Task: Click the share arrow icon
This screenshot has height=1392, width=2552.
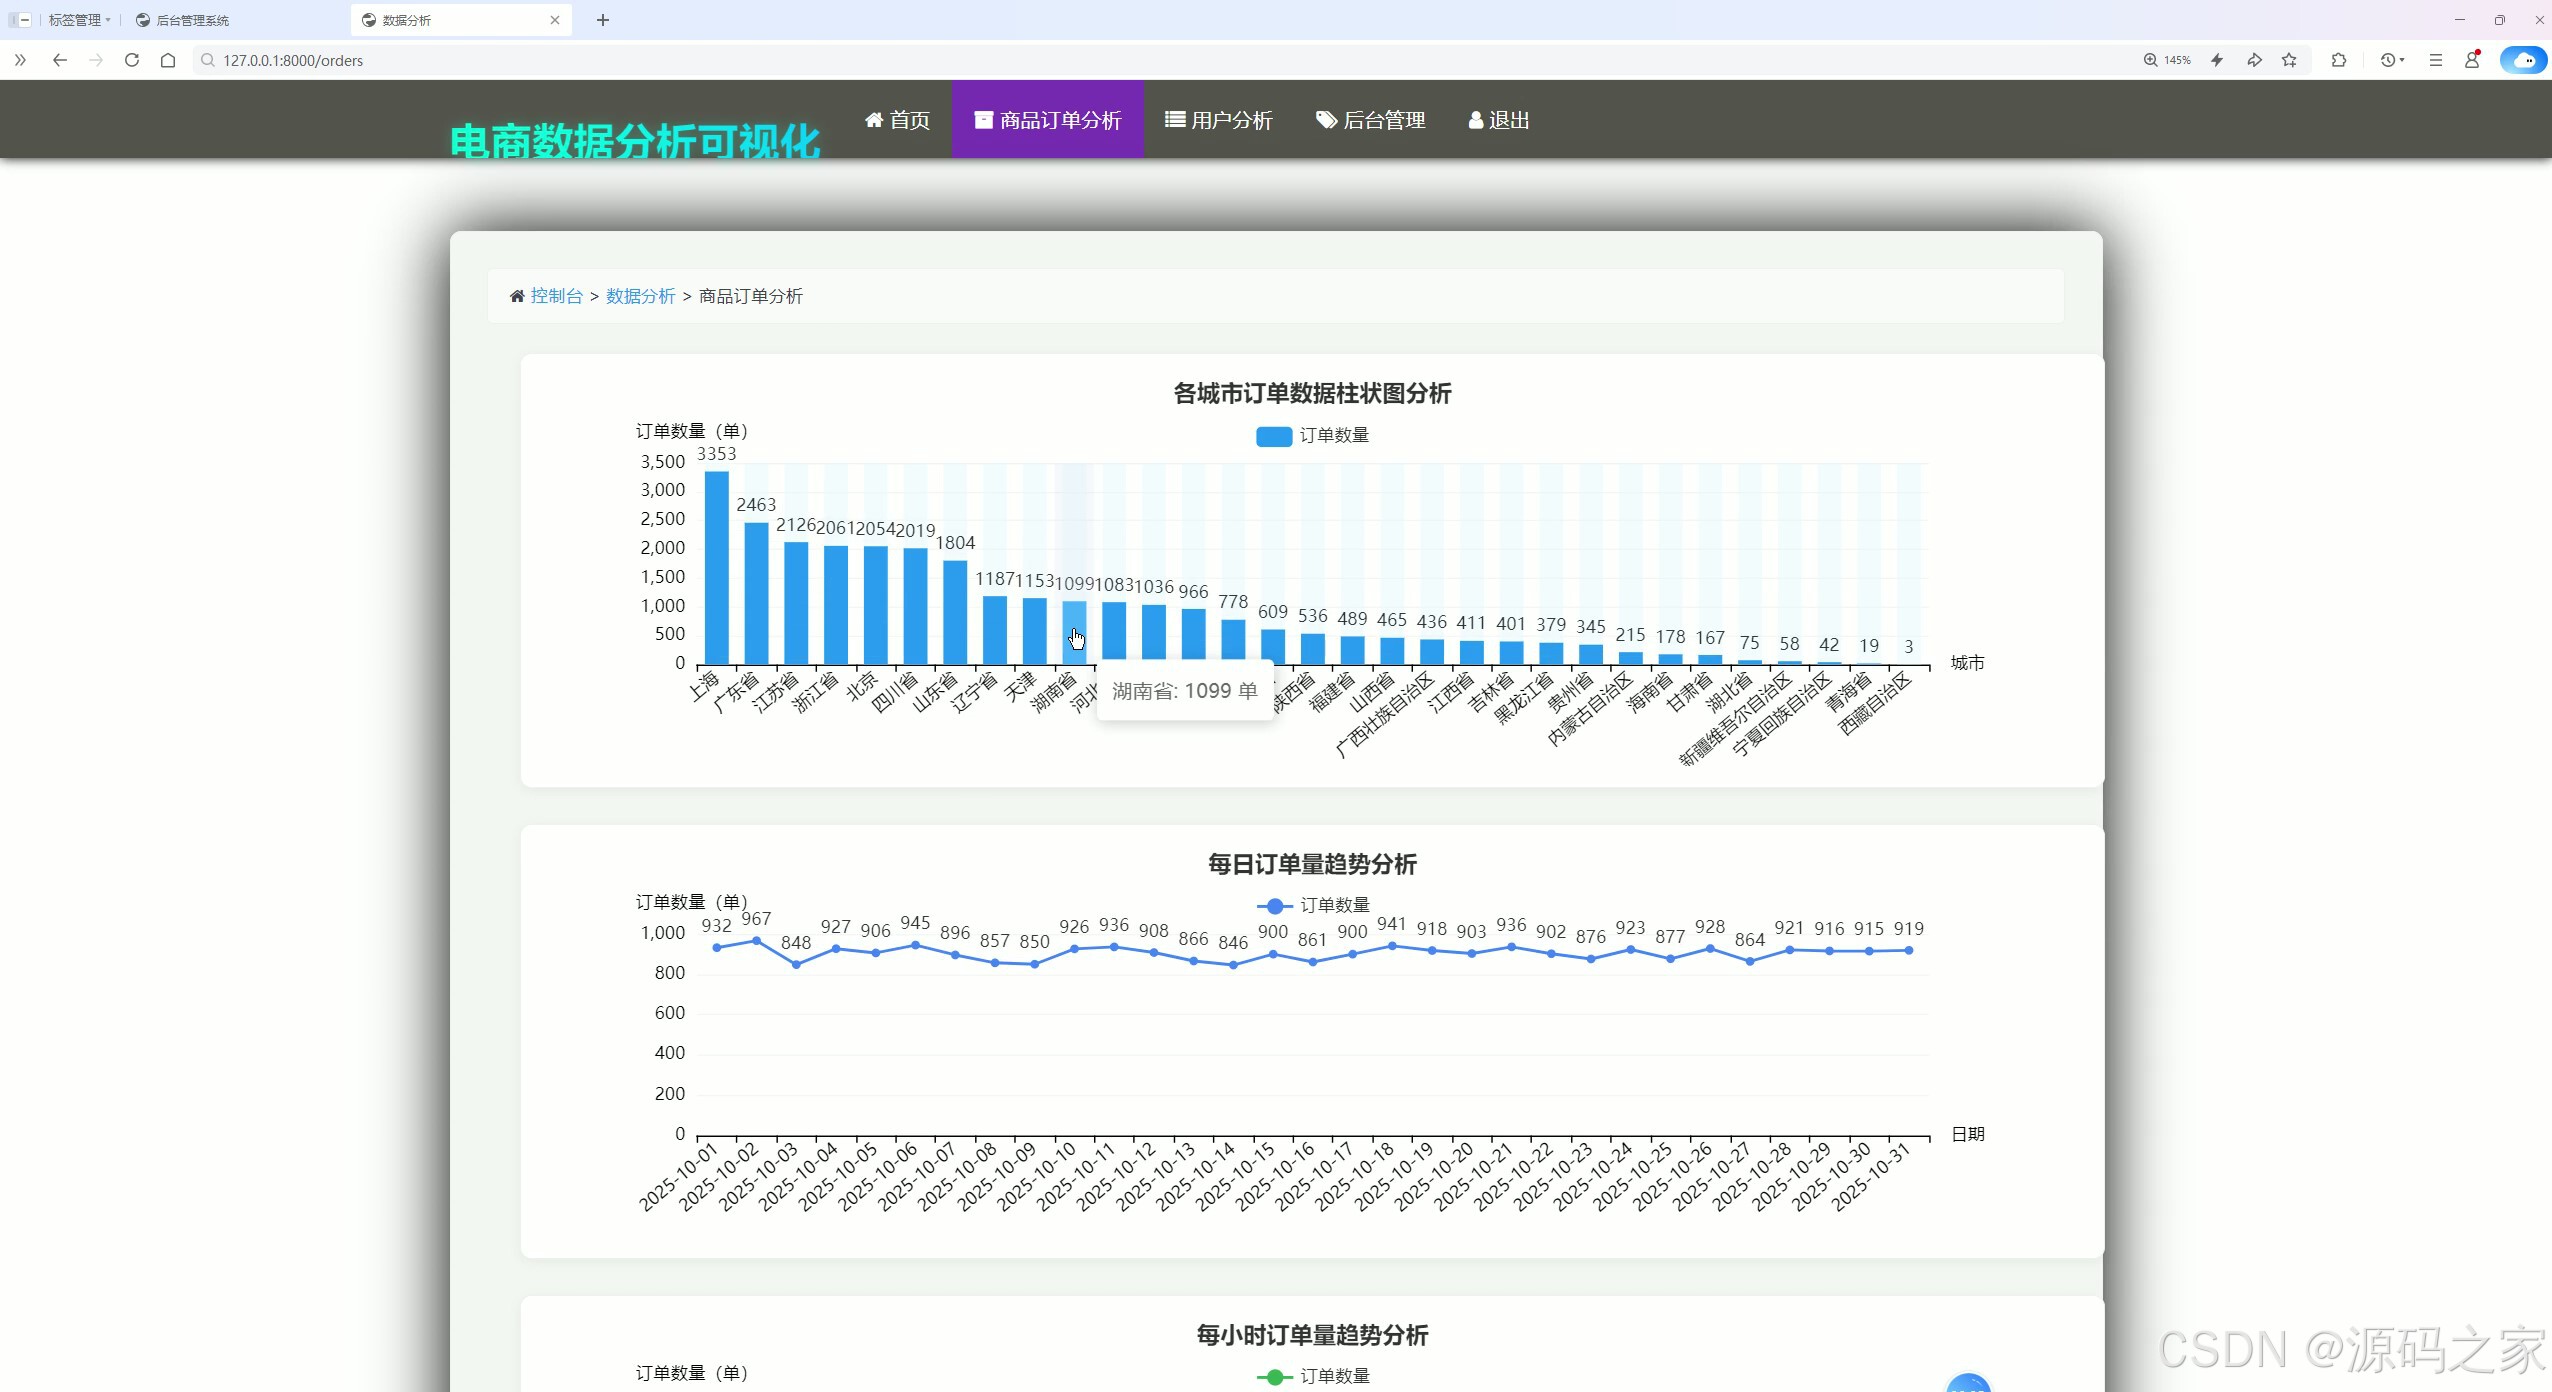Action: coord(2254,60)
